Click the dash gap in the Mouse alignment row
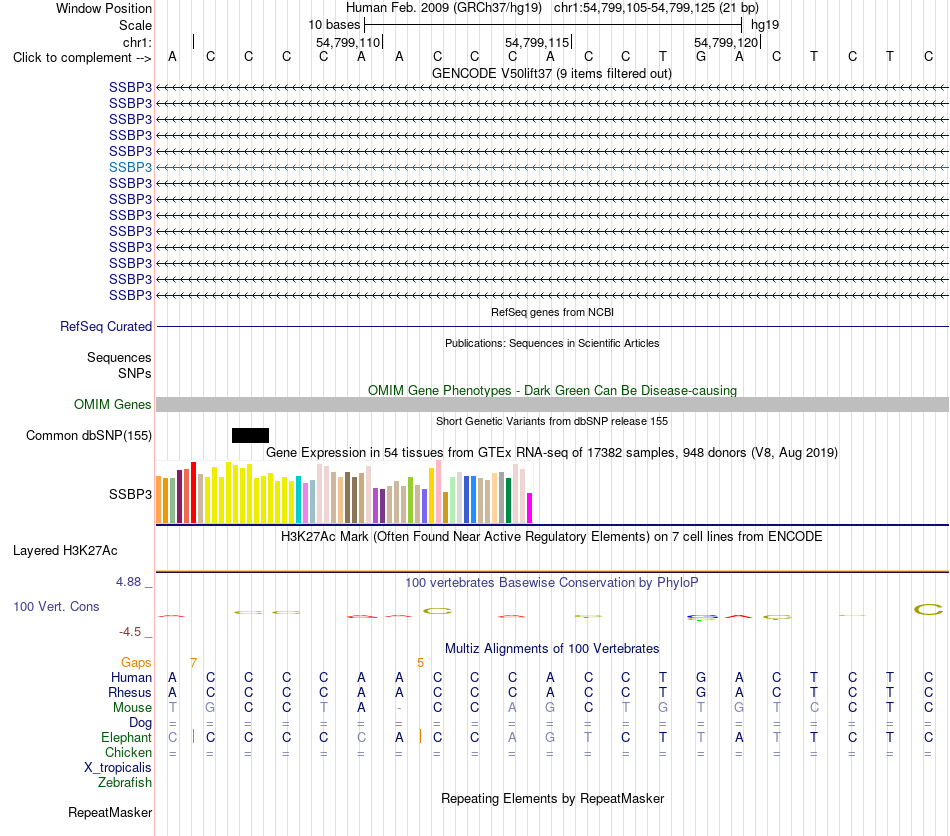Viewport: 950px width, 836px height. [399, 708]
